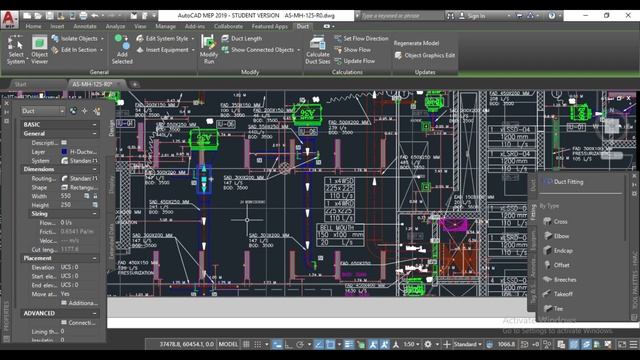
Task: Open the Object Viewer tool
Action: (40, 50)
